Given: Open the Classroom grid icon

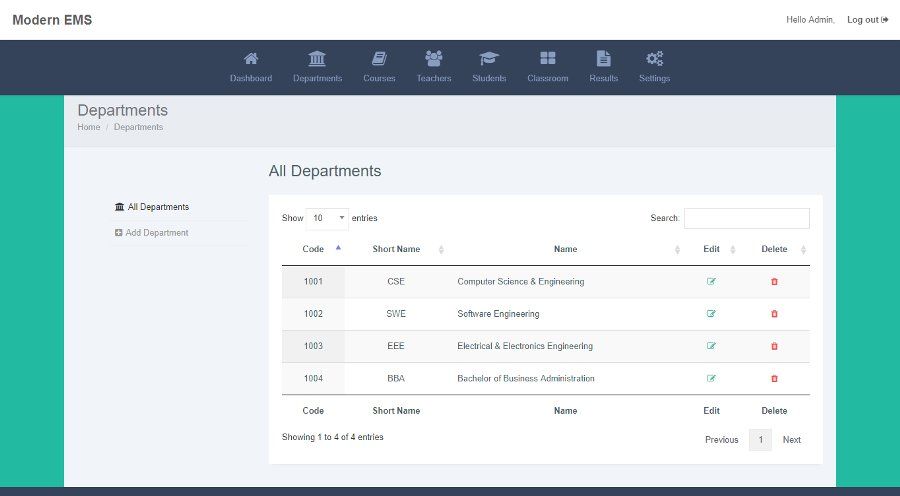Looking at the screenshot, I should coord(547,59).
